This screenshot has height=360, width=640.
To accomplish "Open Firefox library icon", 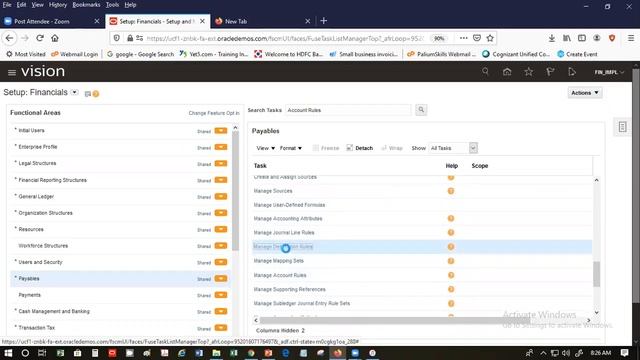I will (567, 38).
